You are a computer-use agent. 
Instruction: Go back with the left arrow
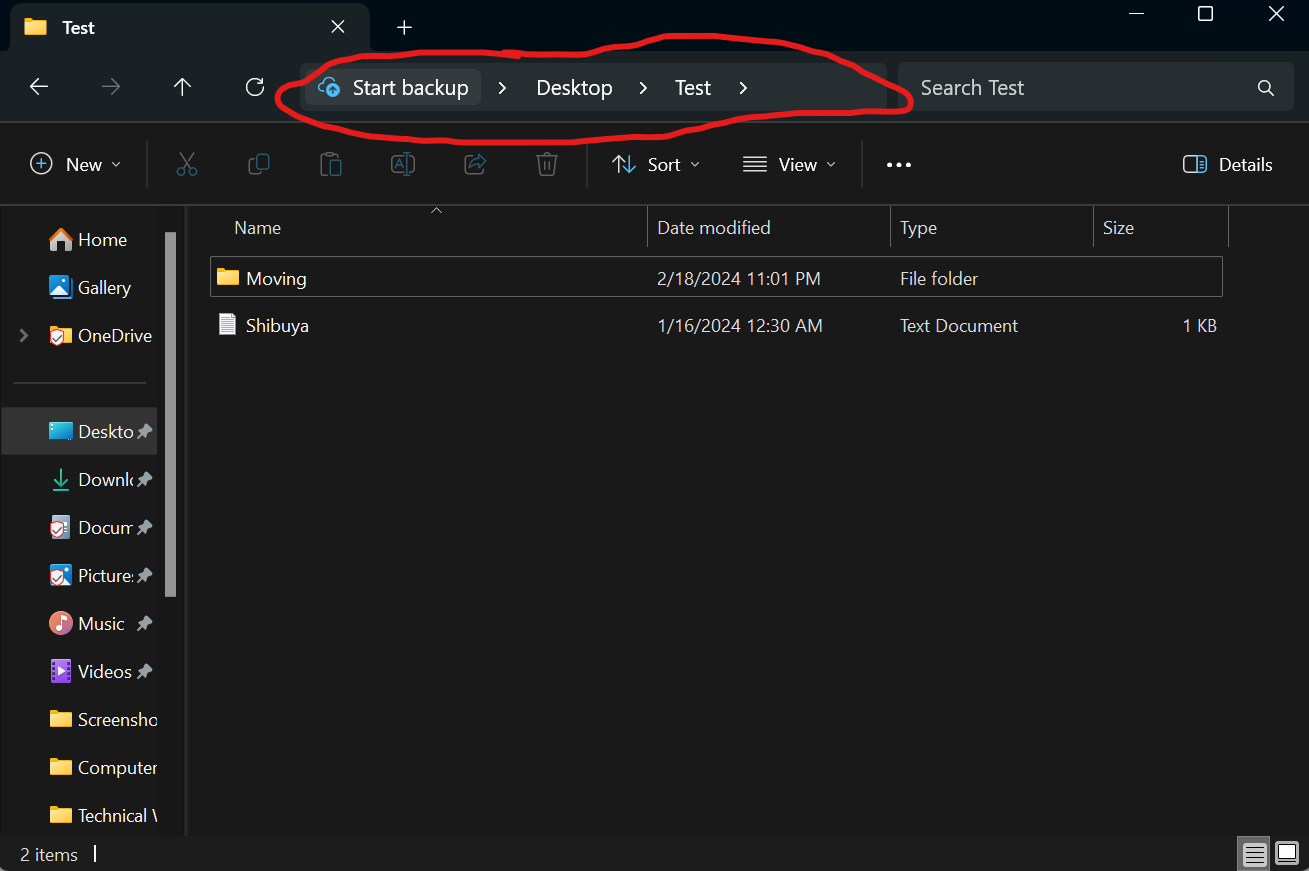tap(39, 87)
